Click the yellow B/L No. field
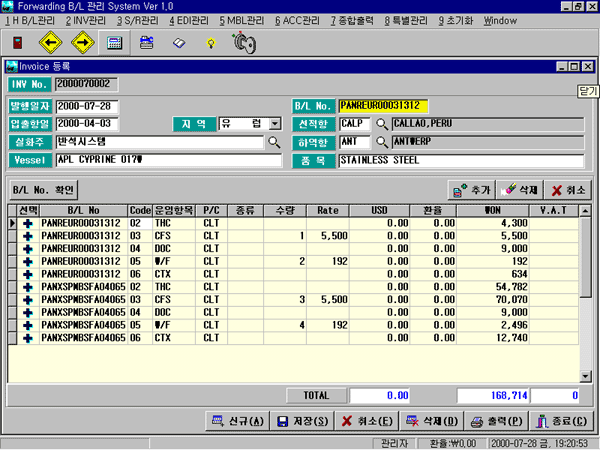This screenshot has width=600, height=450. pos(383,106)
